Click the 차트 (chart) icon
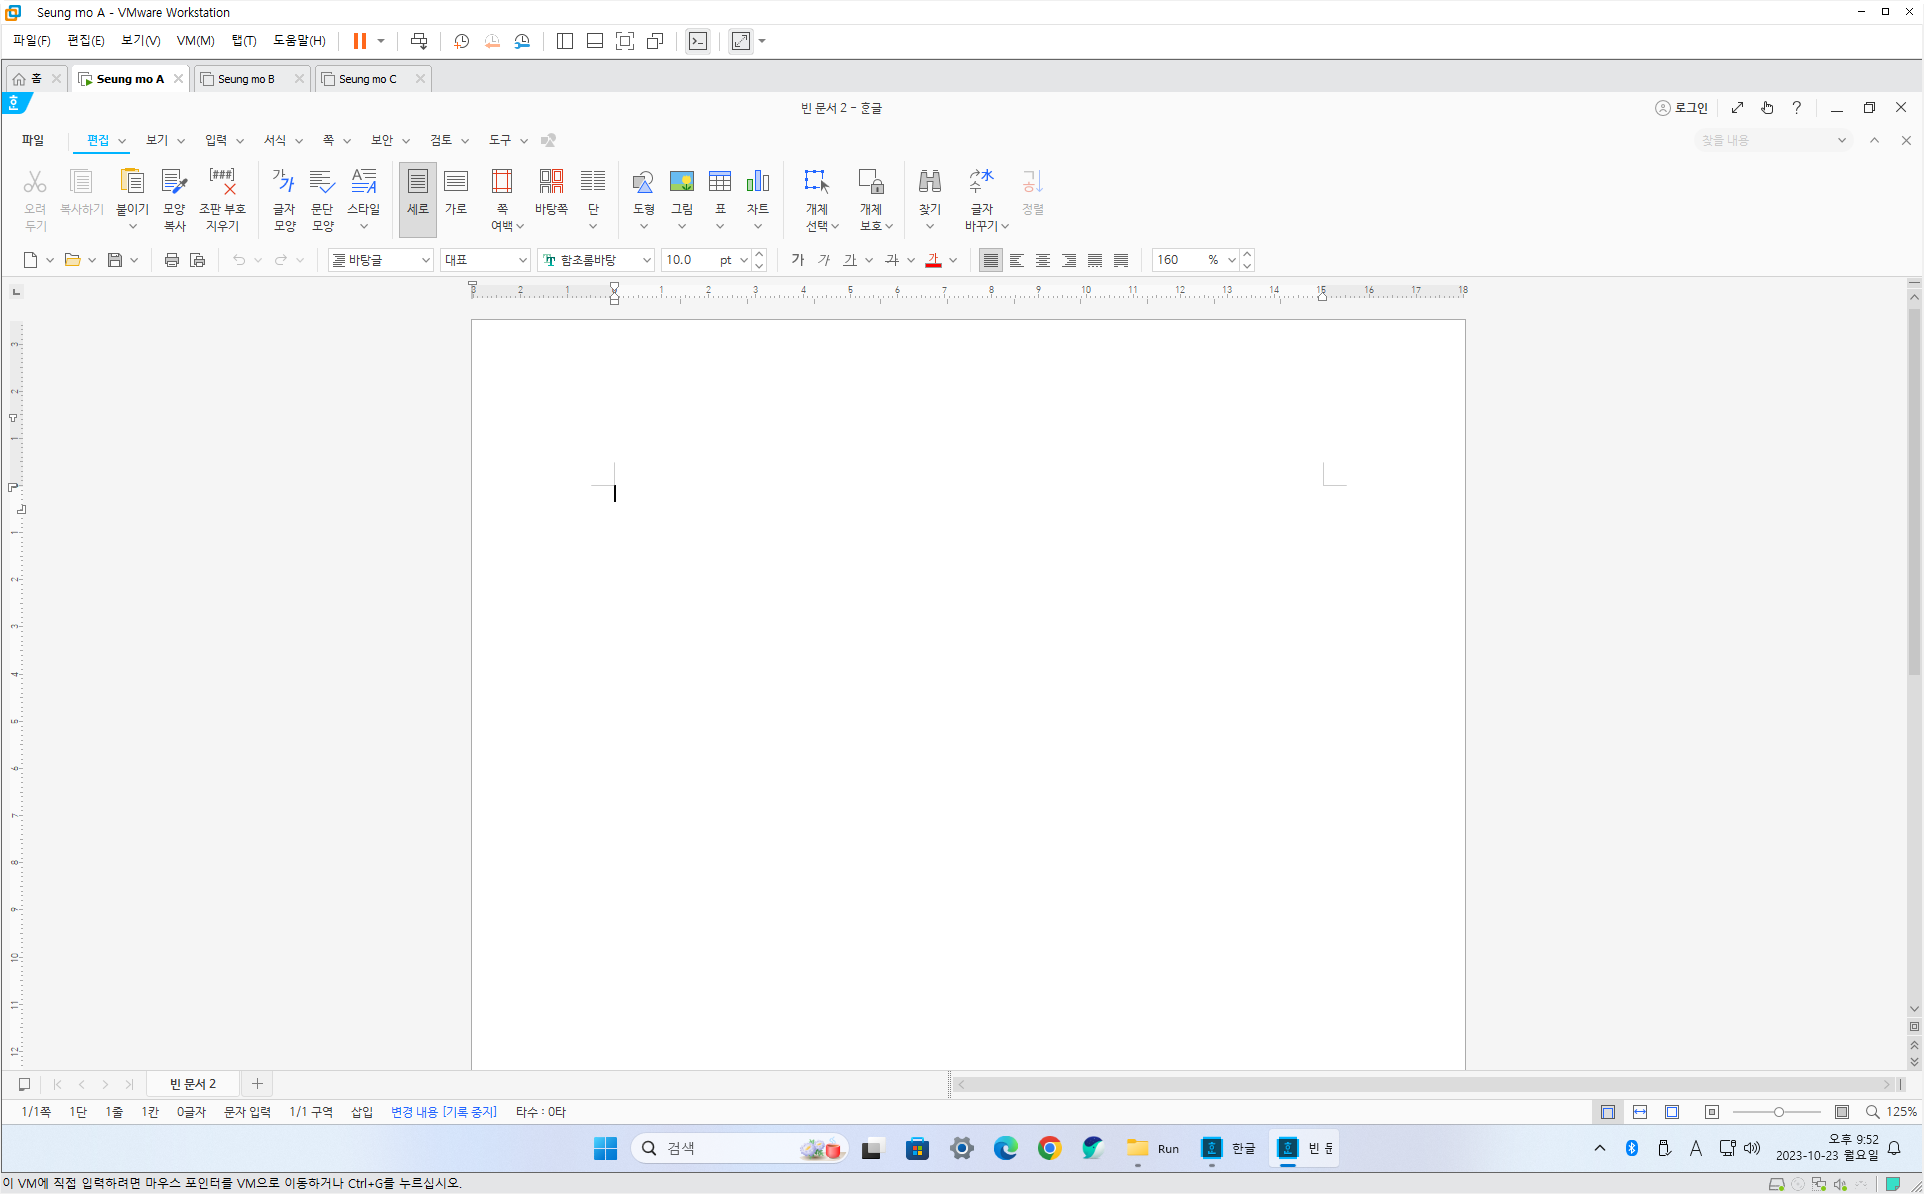This screenshot has width=1924, height=1194. 757,182
